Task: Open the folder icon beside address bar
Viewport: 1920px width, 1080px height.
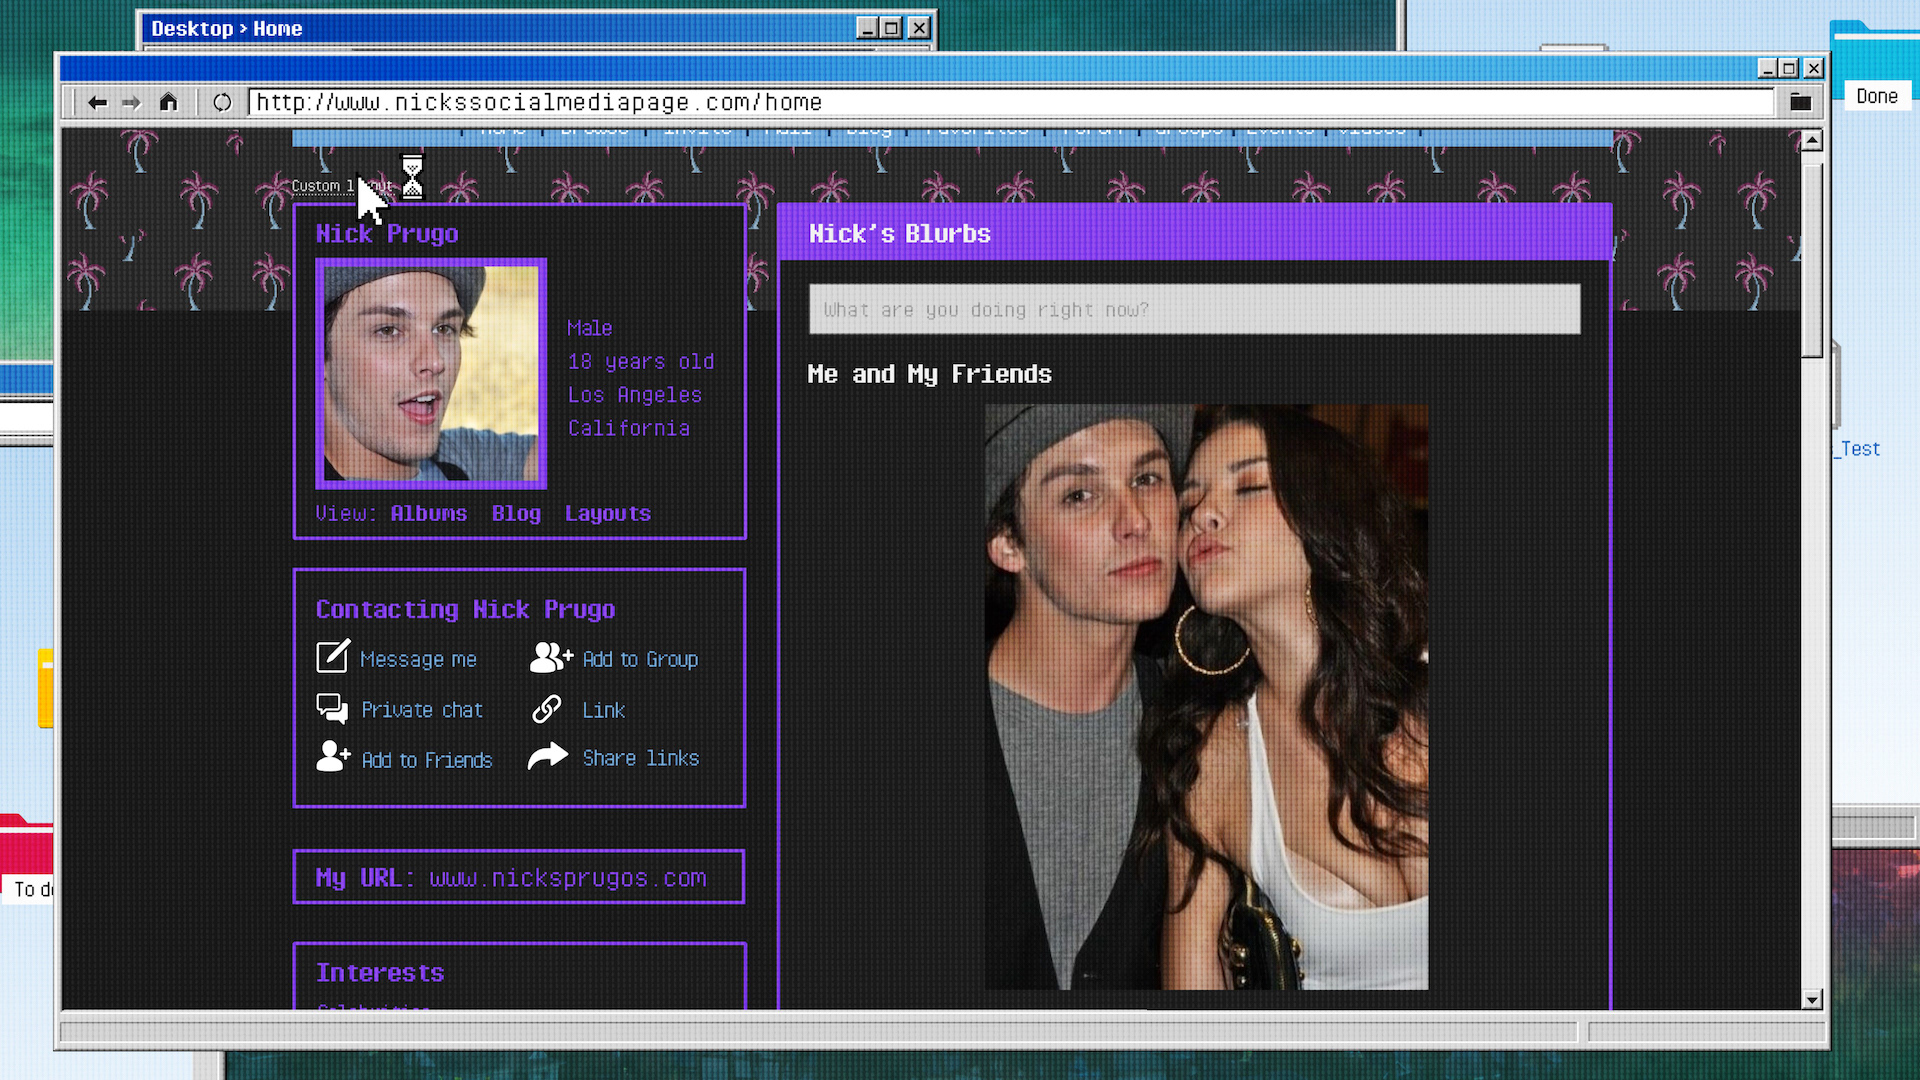Action: point(1800,101)
